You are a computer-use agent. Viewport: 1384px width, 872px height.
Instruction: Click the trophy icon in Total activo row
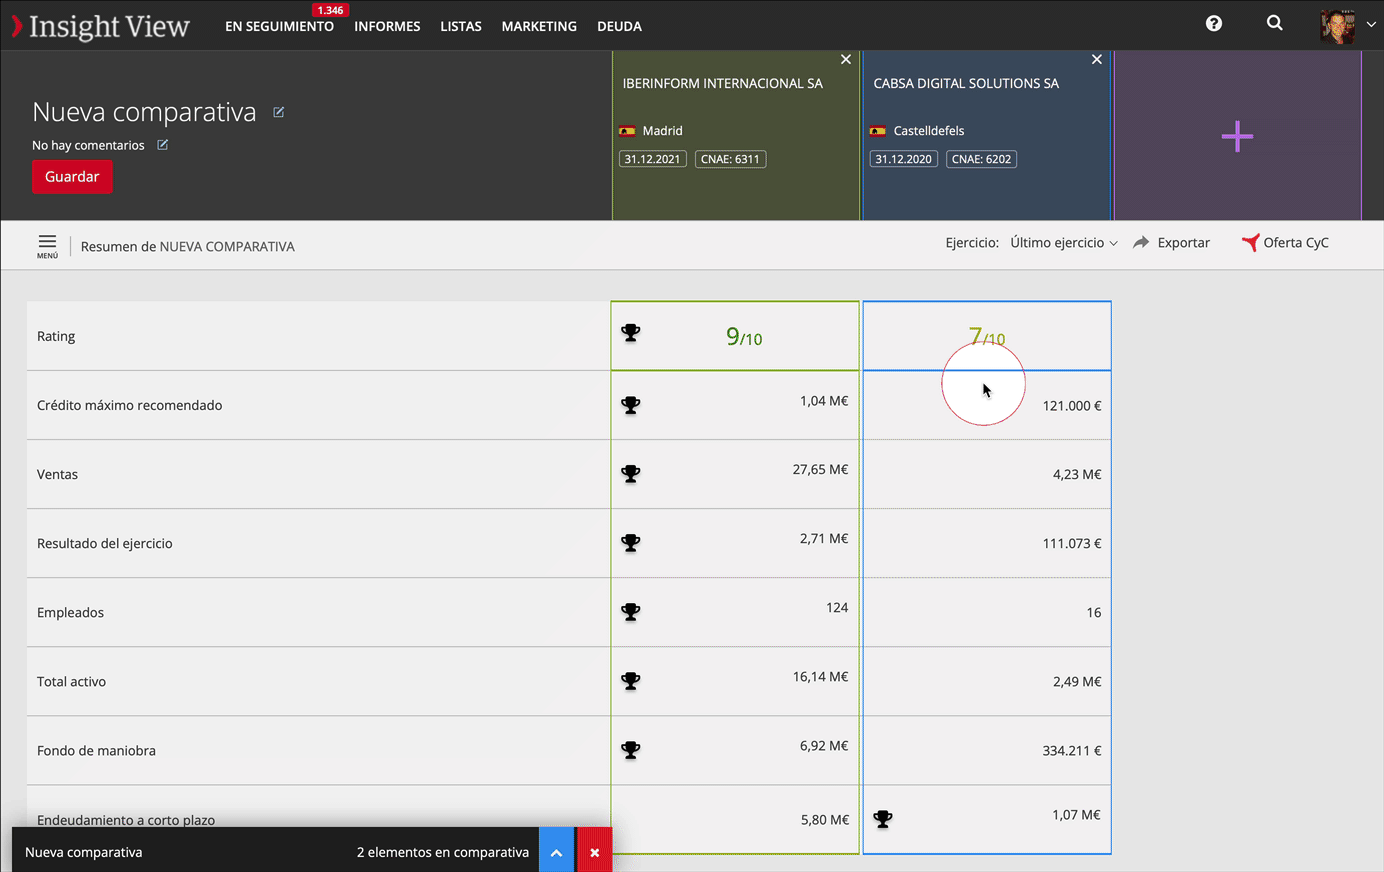click(x=631, y=681)
